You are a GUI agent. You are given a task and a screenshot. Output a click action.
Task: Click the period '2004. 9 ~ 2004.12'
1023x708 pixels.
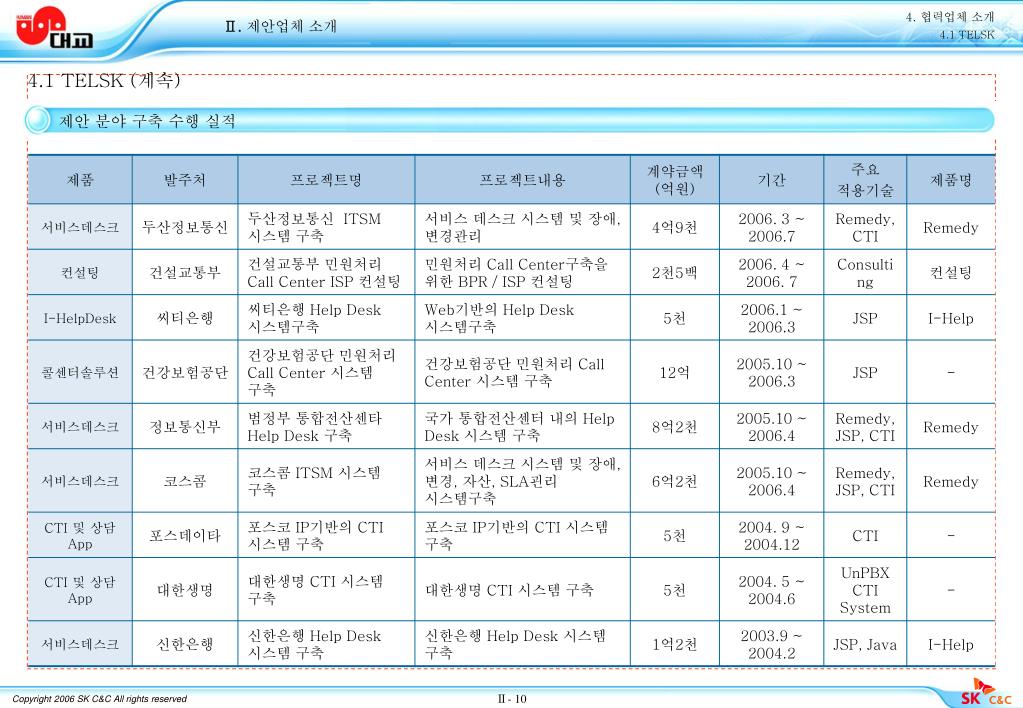tap(771, 536)
